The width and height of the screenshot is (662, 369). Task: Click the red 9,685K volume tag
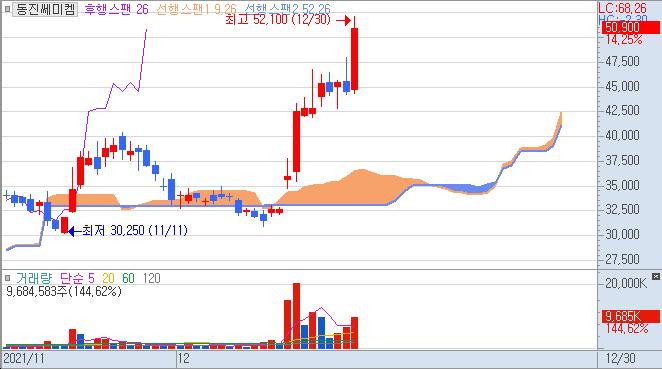[630, 316]
